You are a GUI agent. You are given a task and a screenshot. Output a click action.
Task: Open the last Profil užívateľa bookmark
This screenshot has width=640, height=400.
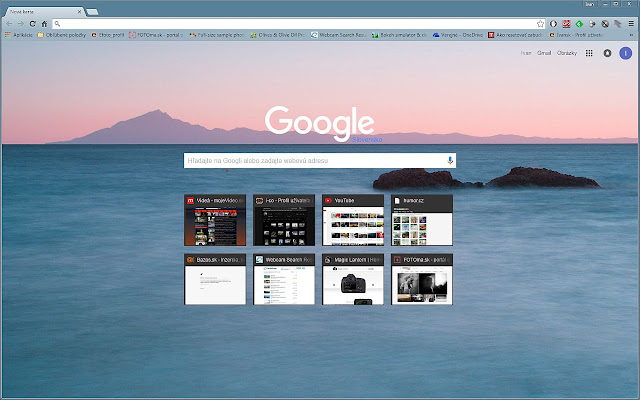point(576,35)
